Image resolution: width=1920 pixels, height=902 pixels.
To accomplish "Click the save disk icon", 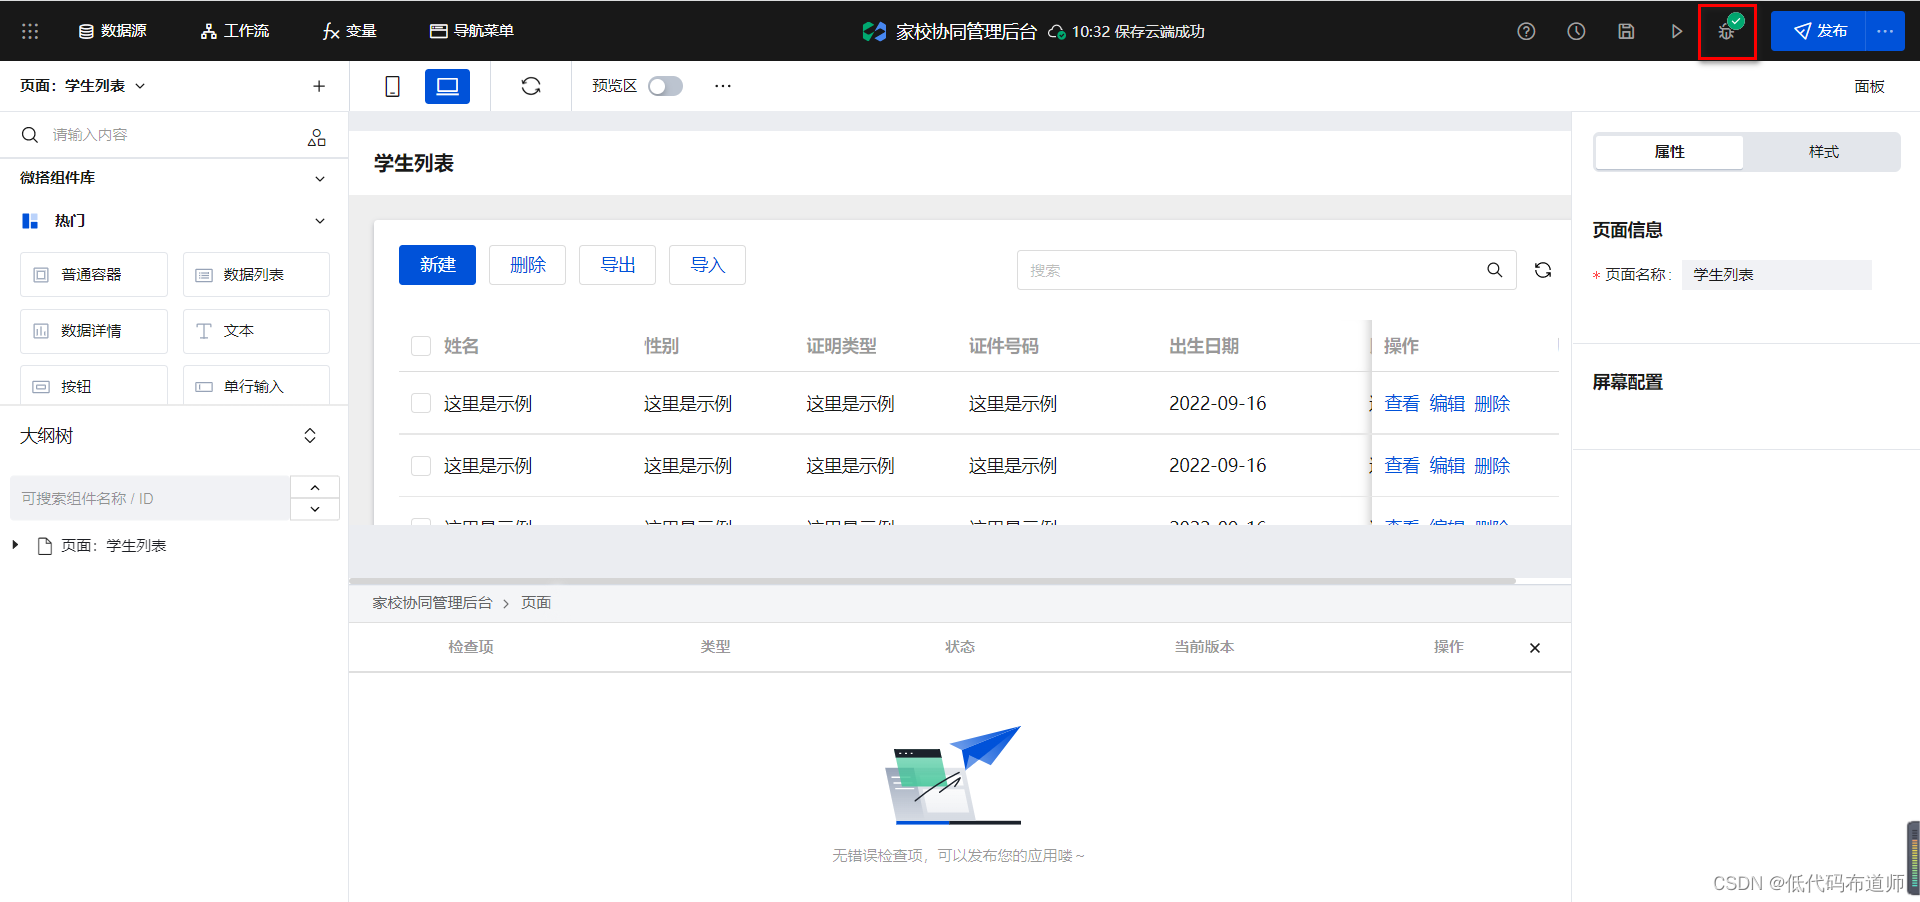I will pos(1626,31).
